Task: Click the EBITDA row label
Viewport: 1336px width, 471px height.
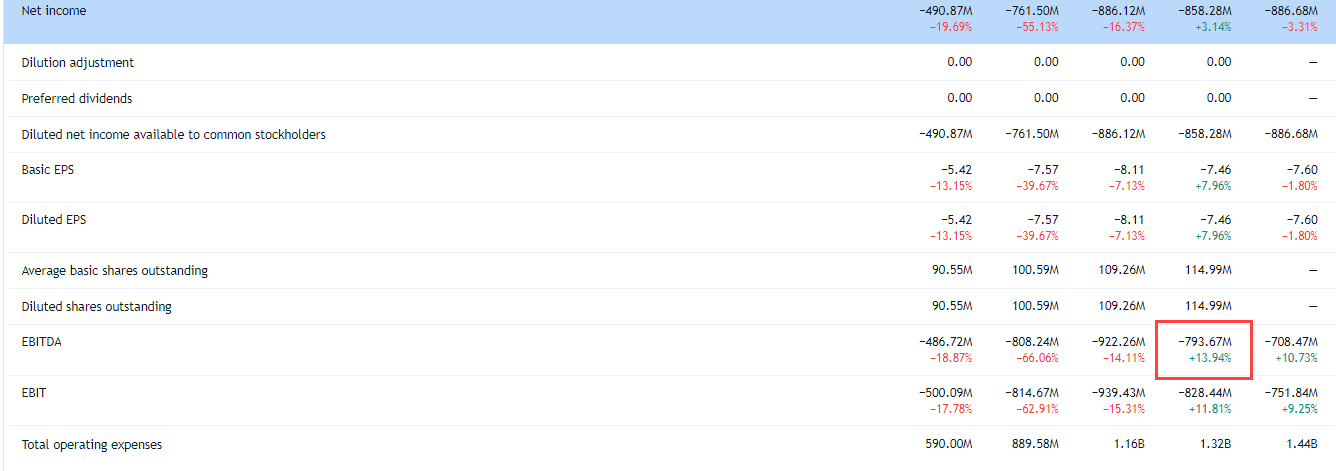Action: click(x=42, y=342)
